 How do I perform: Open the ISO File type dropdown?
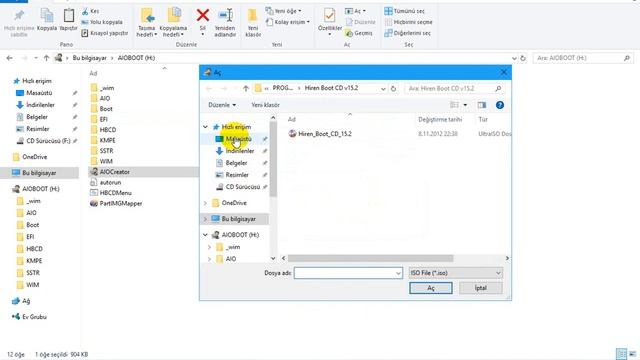456,273
